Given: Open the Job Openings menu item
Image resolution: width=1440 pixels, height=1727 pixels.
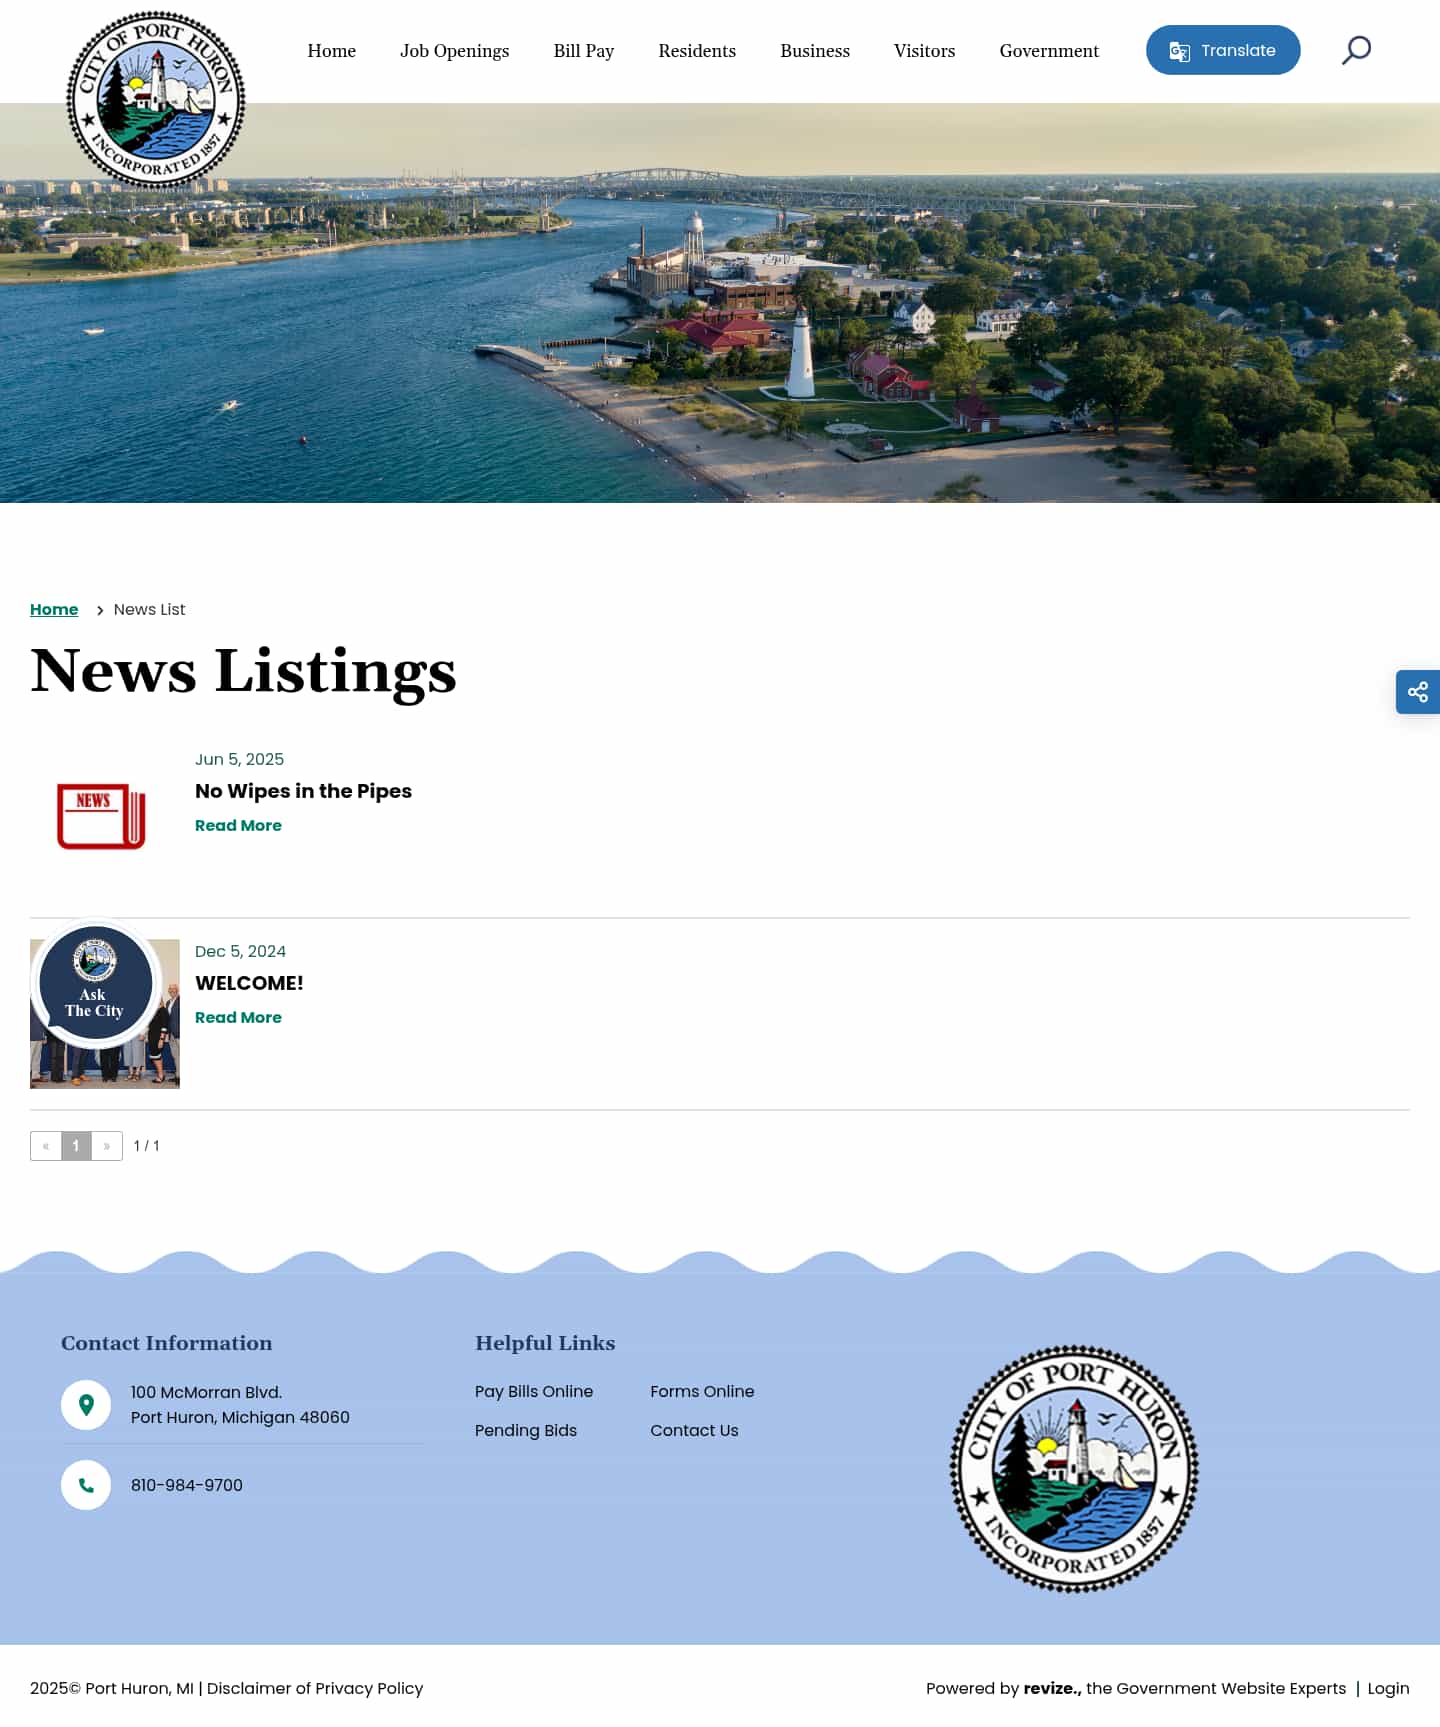Looking at the screenshot, I should pyautogui.click(x=454, y=51).
